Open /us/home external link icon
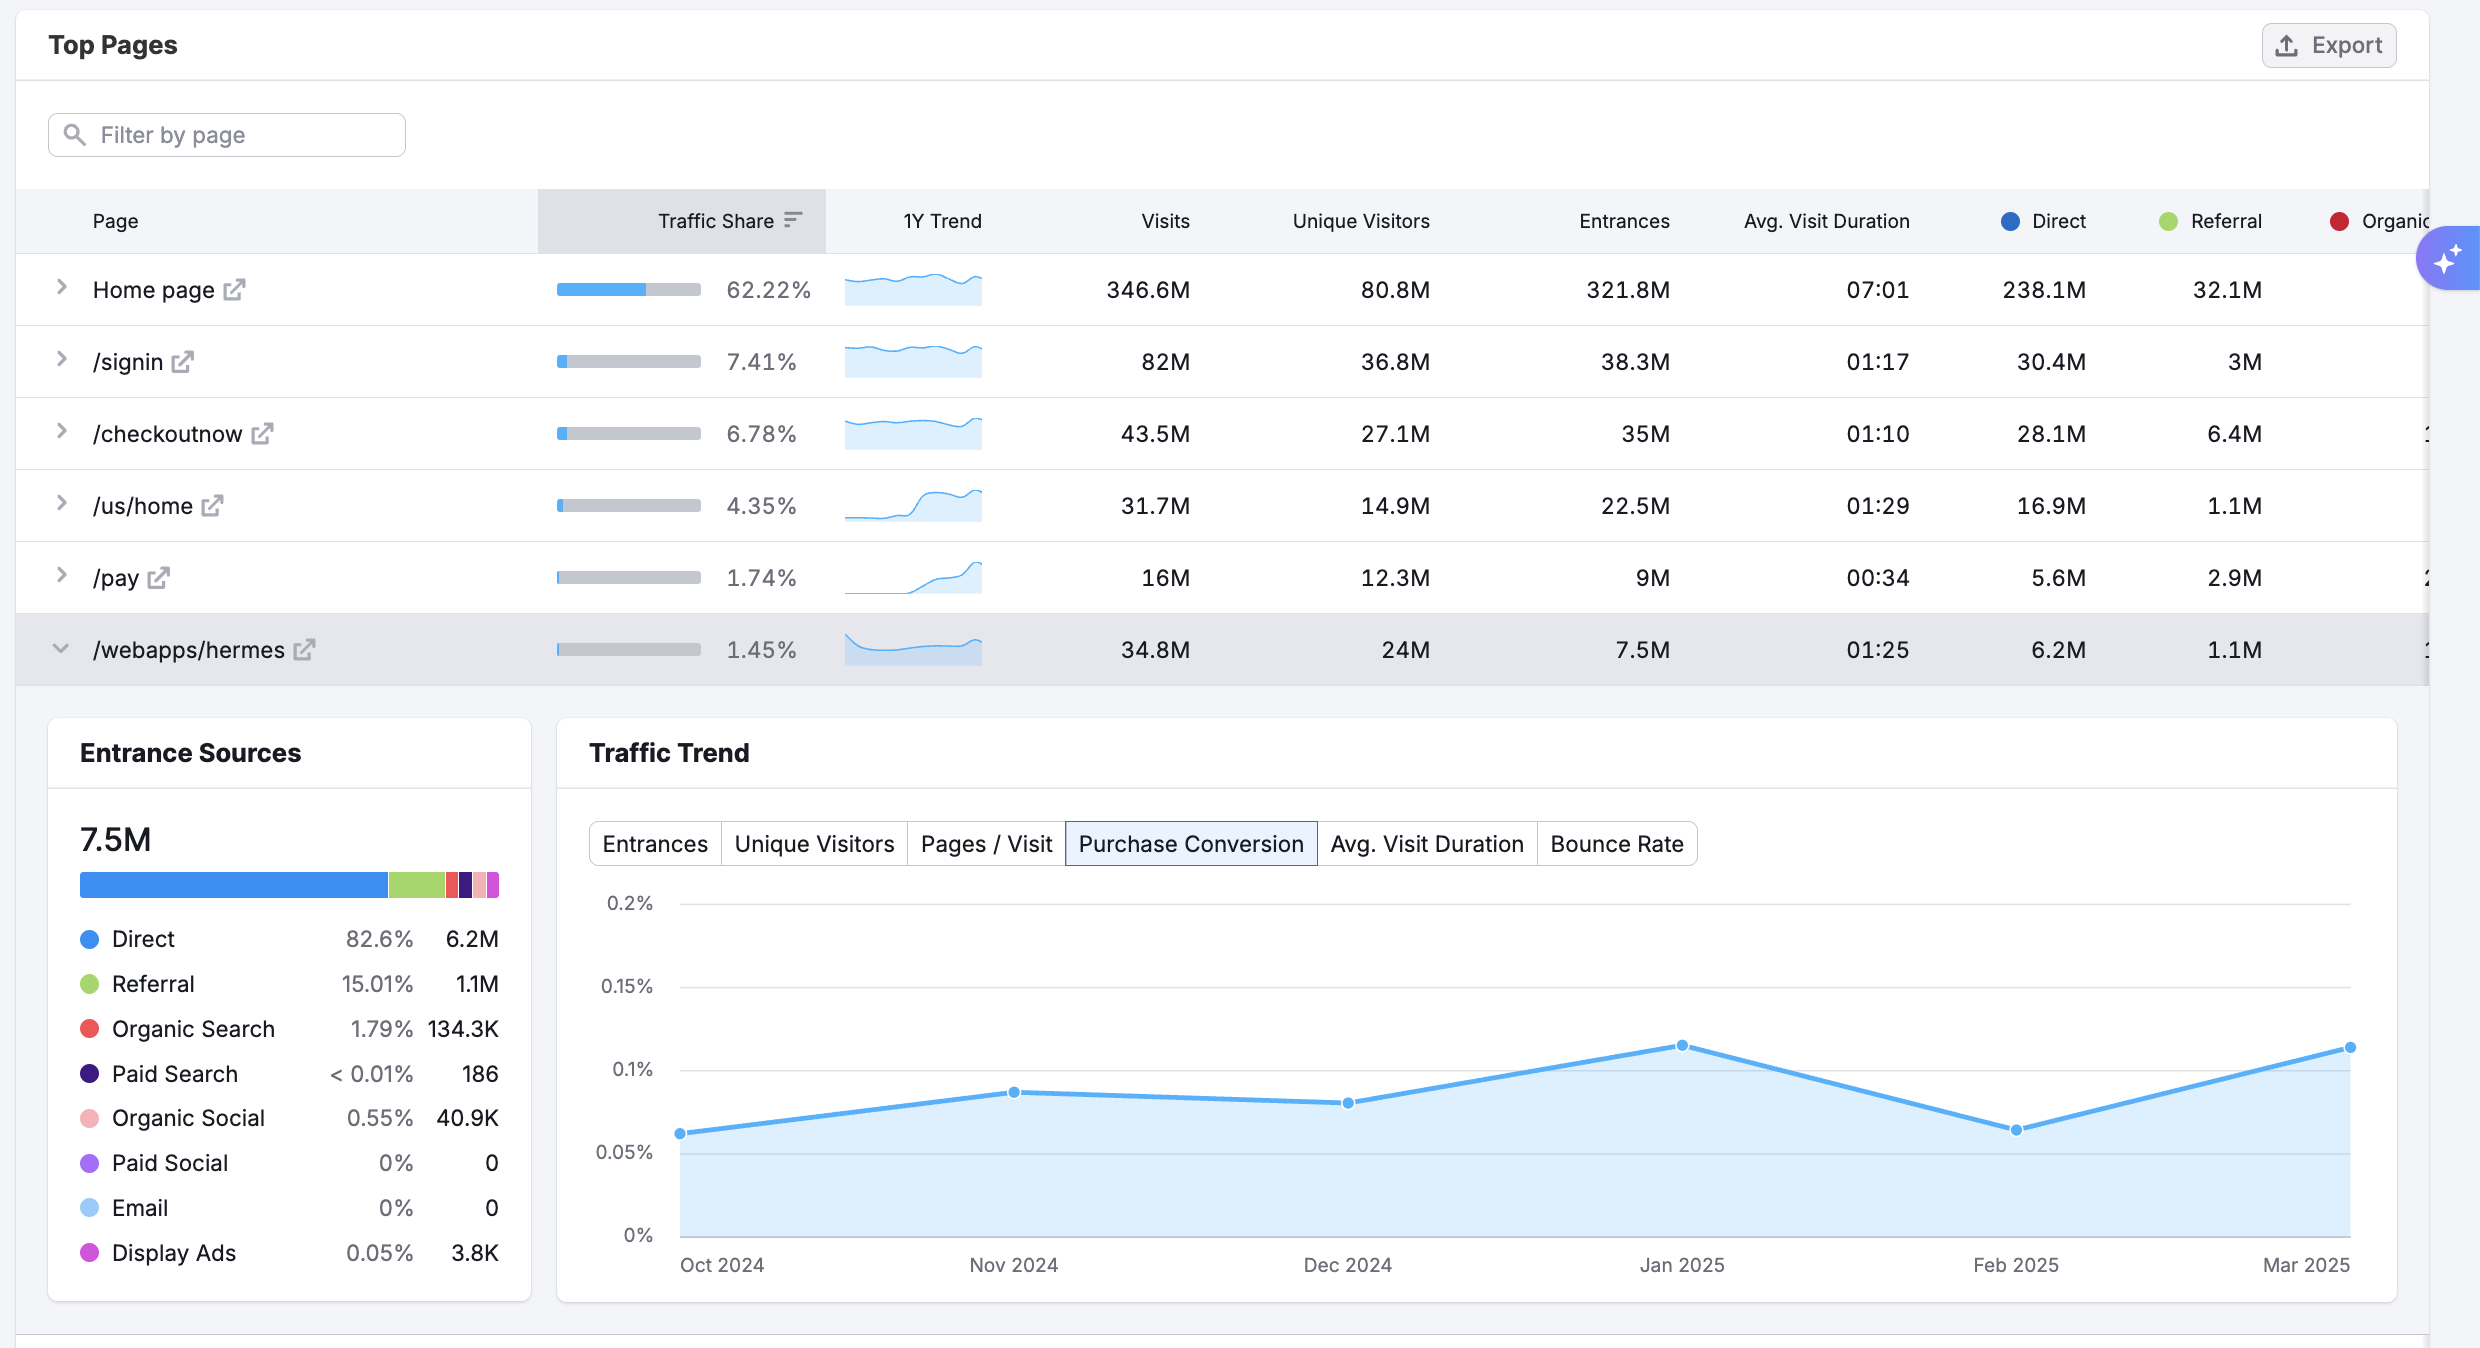The height and width of the screenshot is (1348, 2480). (x=212, y=506)
